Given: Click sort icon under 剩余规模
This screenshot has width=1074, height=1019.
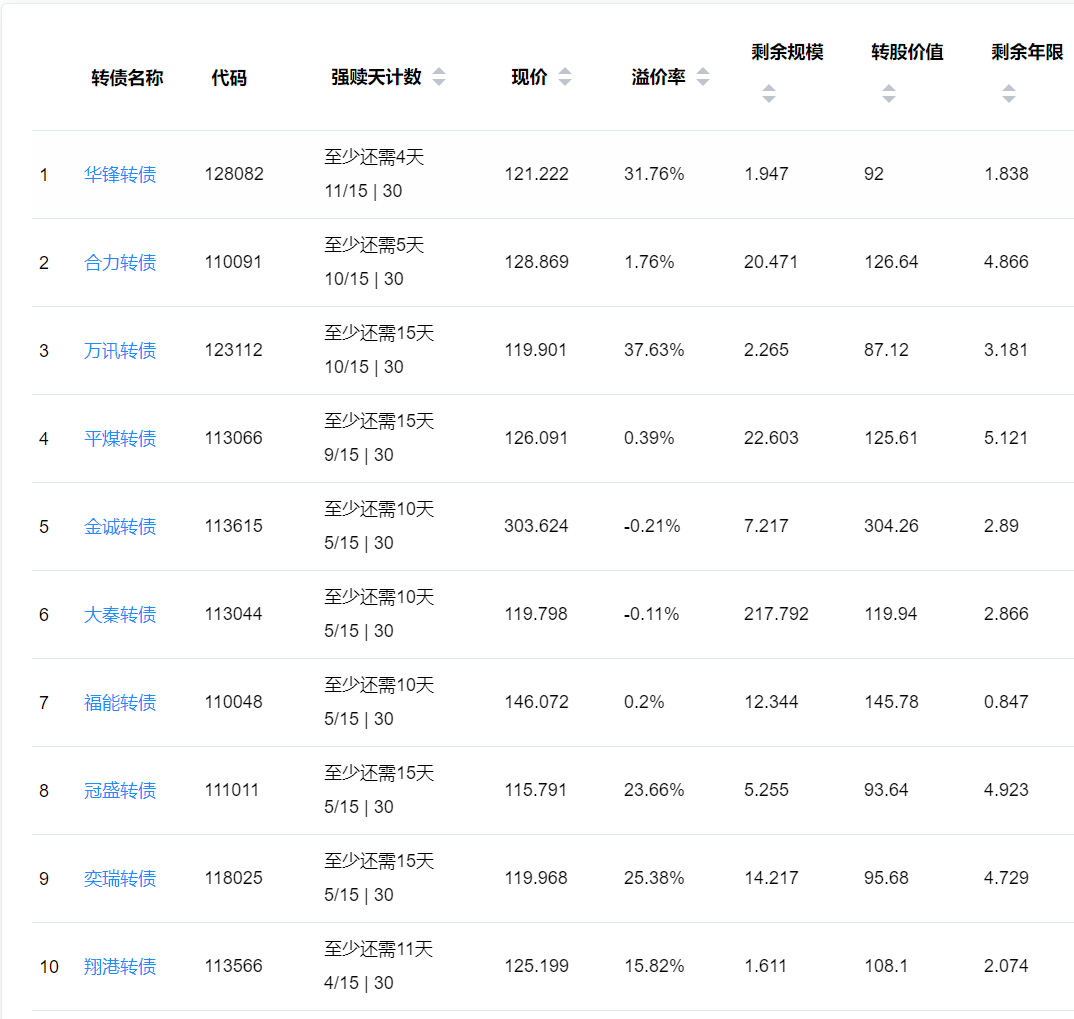Looking at the screenshot, I should [x=768, y=94].
